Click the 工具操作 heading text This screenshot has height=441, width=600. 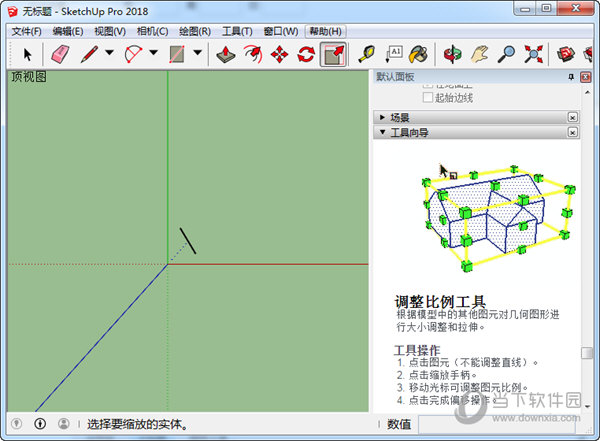pyautogui.click(x=417, y=350)
